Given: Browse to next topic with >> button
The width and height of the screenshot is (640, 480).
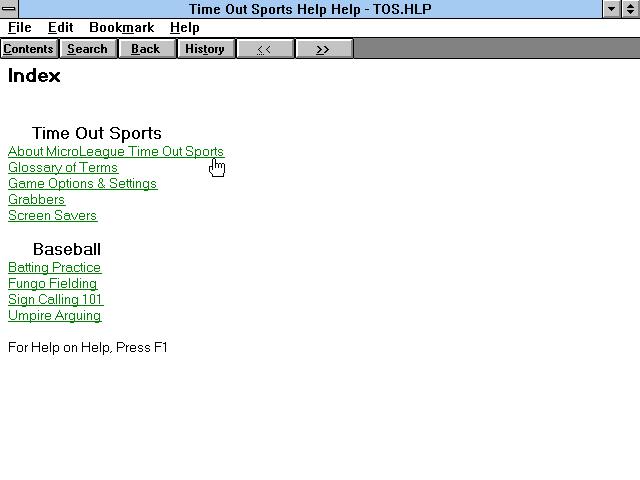Looking at the screenshot, I should point(322,49).
